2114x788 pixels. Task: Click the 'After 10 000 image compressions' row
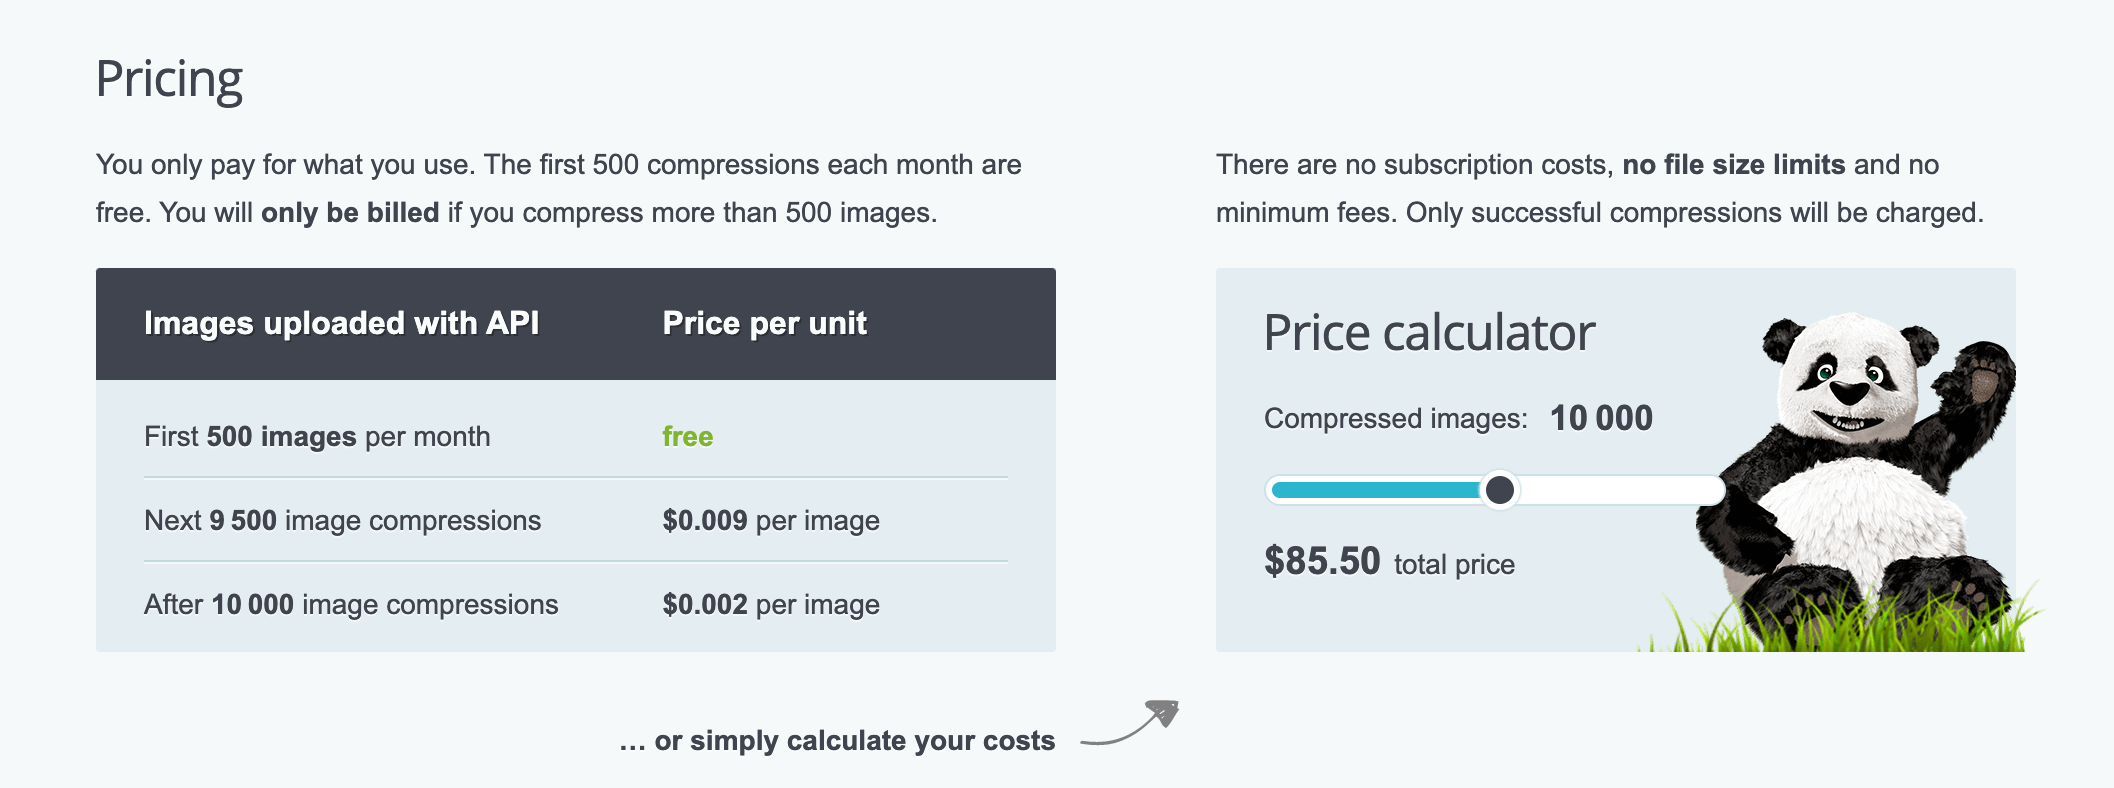point(576,604)
